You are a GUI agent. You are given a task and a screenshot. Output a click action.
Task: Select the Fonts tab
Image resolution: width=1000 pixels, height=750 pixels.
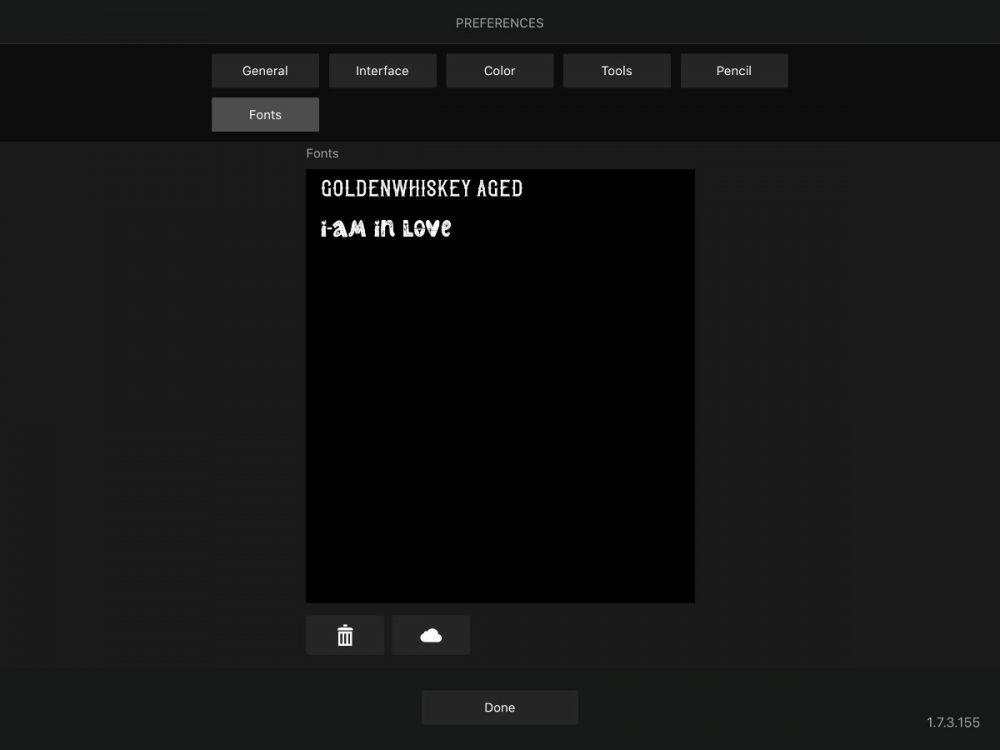(265, 115)
